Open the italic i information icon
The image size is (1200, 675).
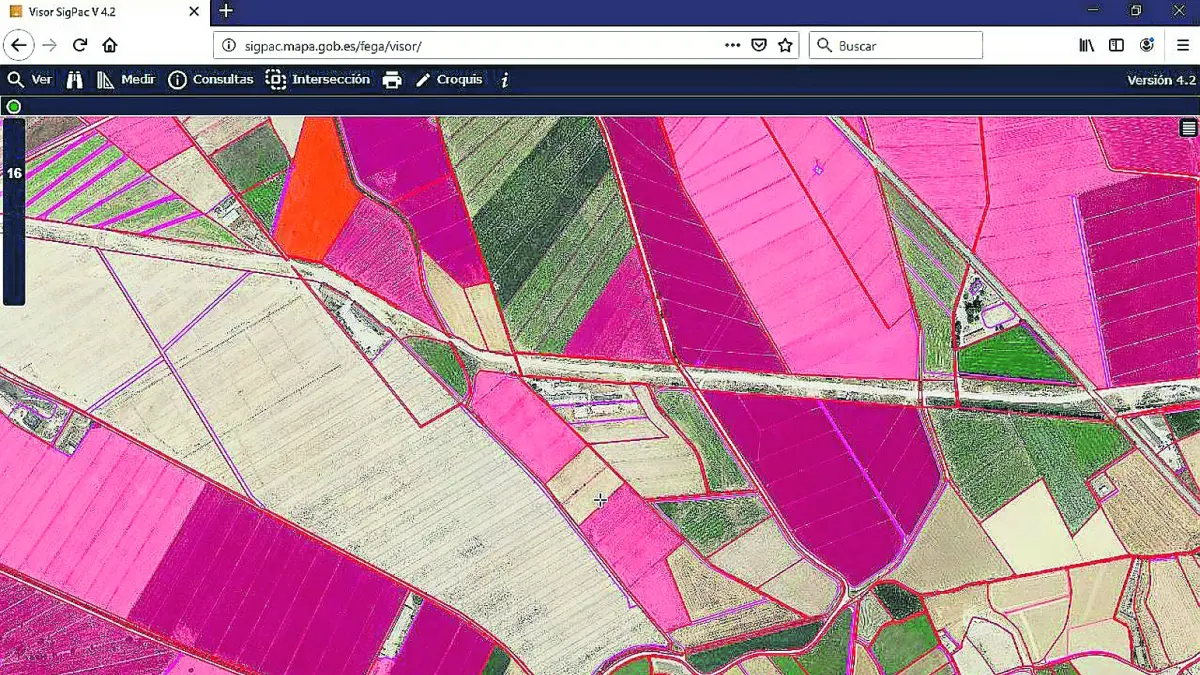pos(505,80)
